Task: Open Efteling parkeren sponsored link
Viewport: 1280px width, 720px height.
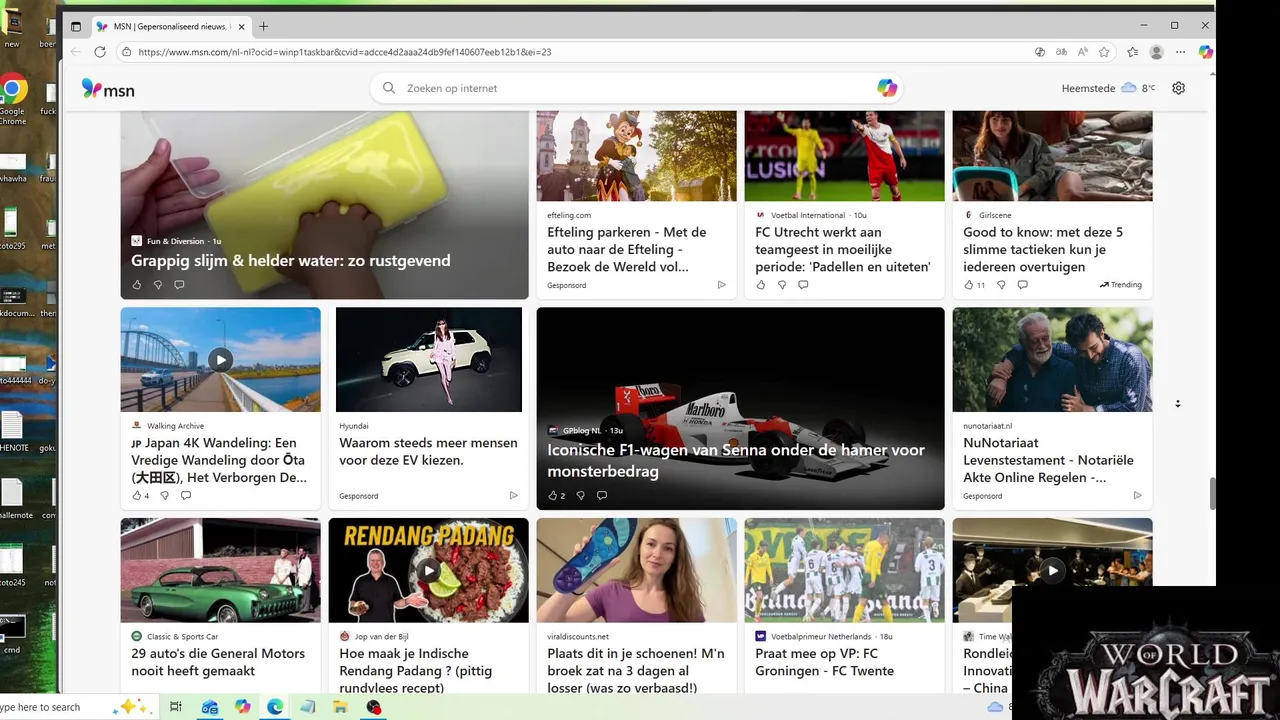Action: tap(627, 250)
